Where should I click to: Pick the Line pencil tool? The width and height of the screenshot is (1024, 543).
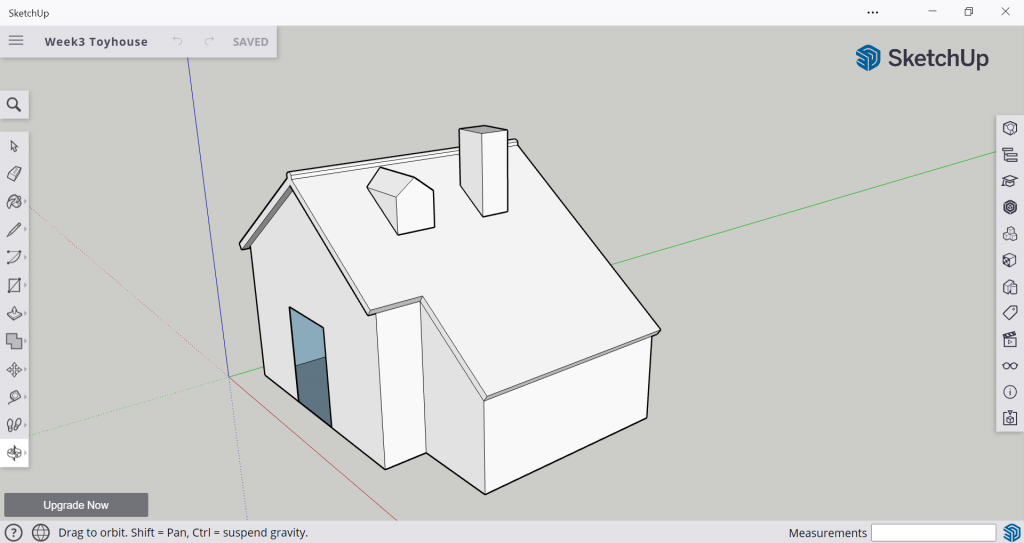(x=14, y=229)
